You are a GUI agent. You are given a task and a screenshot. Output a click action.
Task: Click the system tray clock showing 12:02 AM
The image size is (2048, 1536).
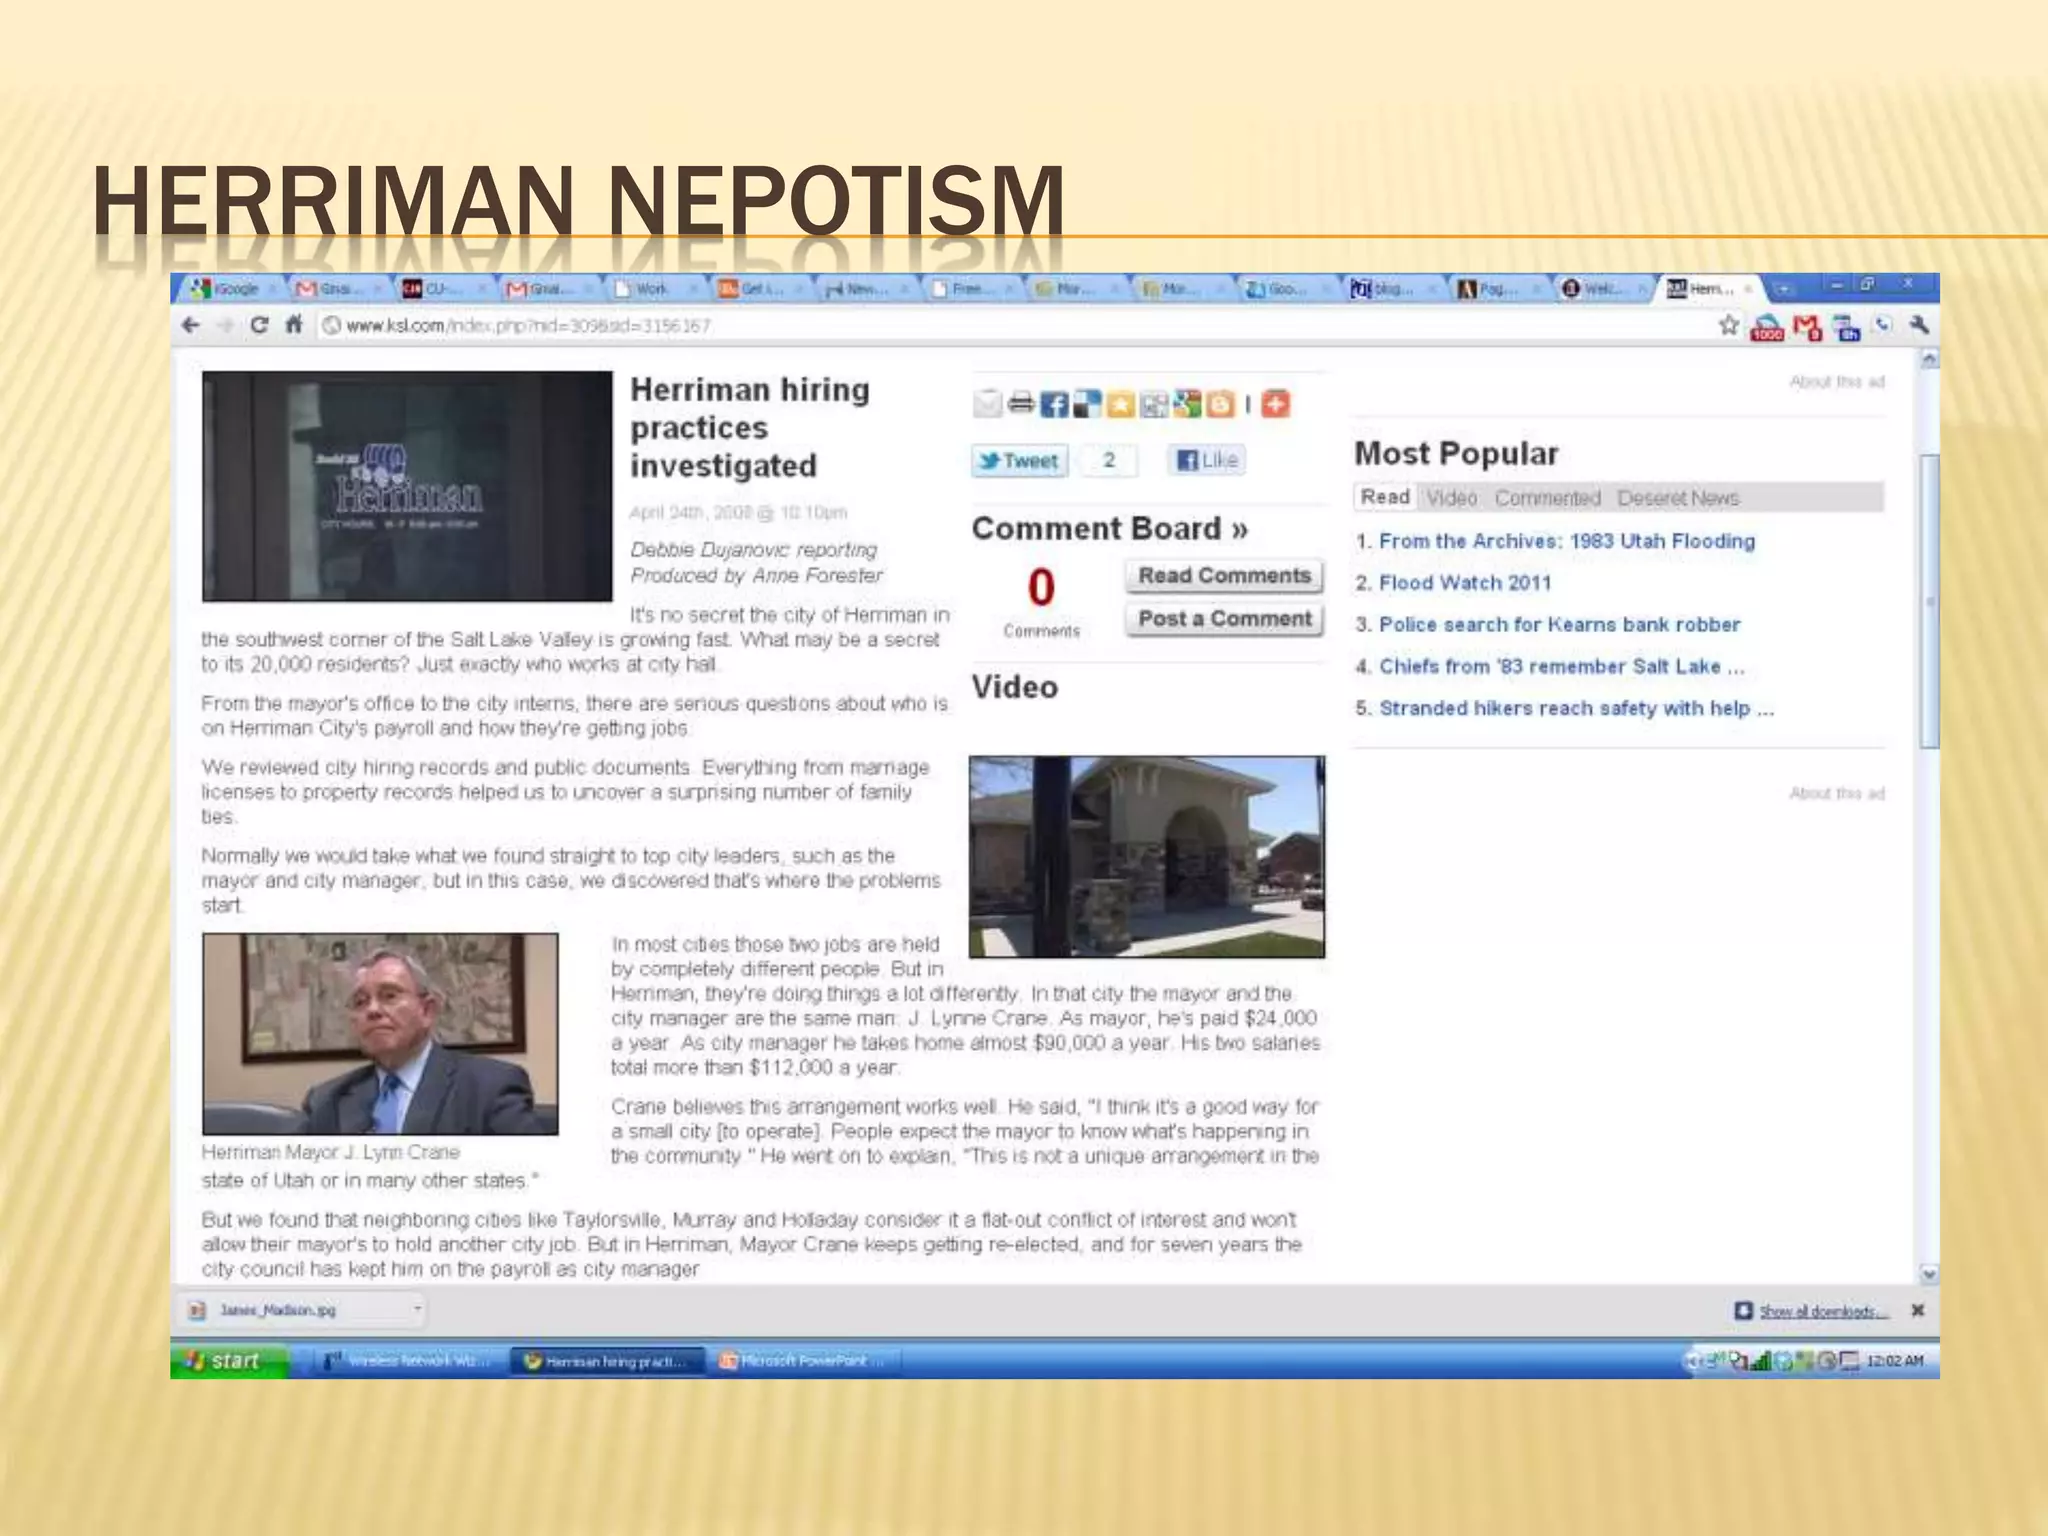click(1894, 1361)
